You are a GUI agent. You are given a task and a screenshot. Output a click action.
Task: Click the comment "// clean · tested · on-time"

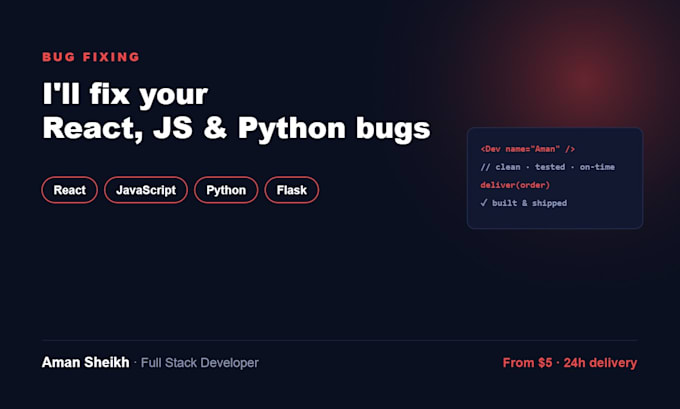click(x=547, y=167)
